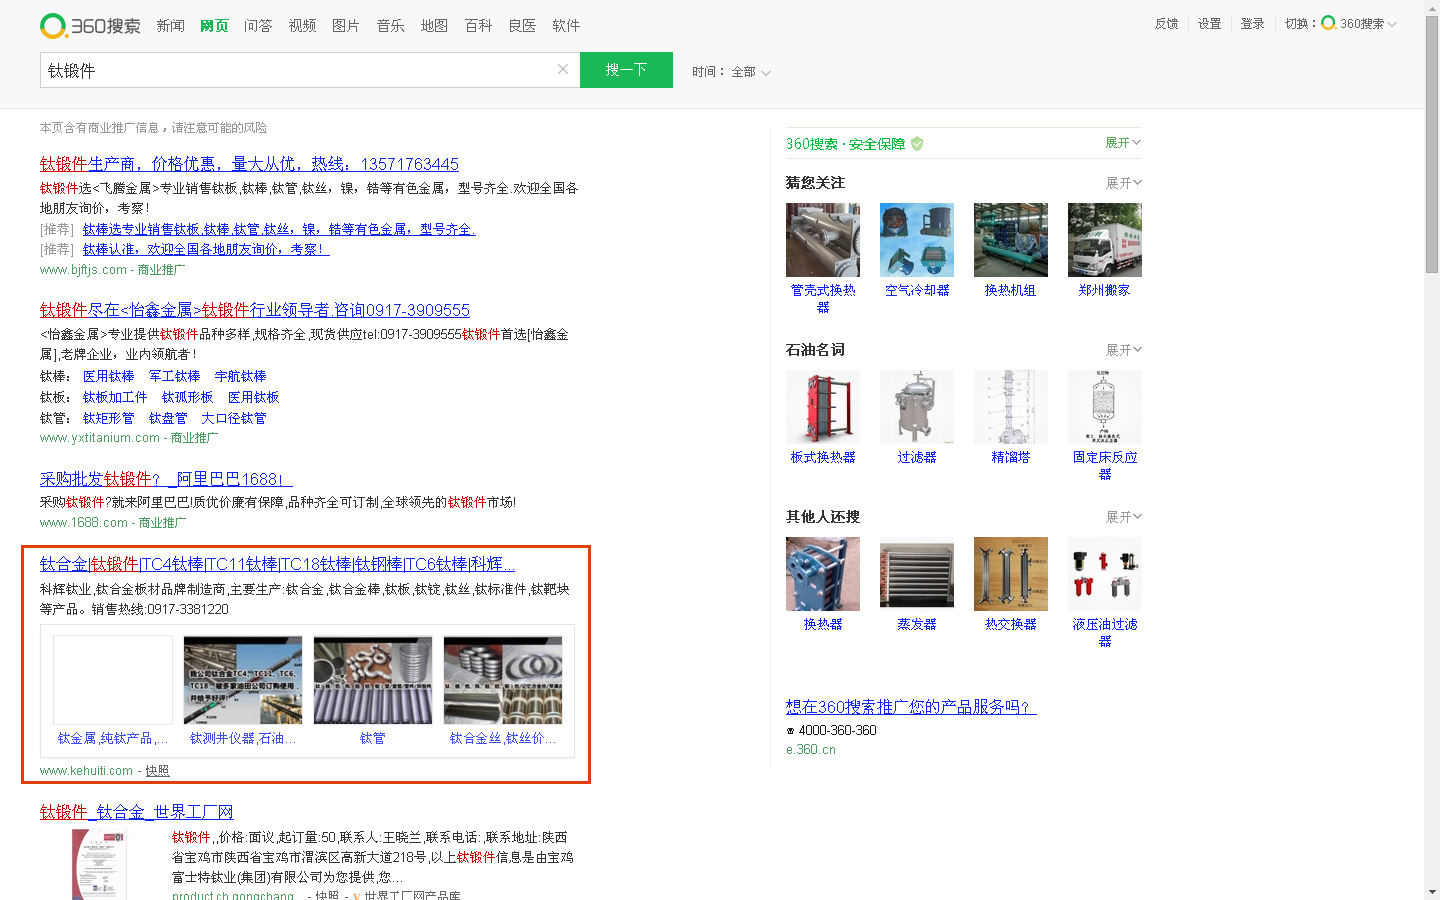The image size is (1440, 900).
Task: Open the 软件 tab
Action: [566, 26]
